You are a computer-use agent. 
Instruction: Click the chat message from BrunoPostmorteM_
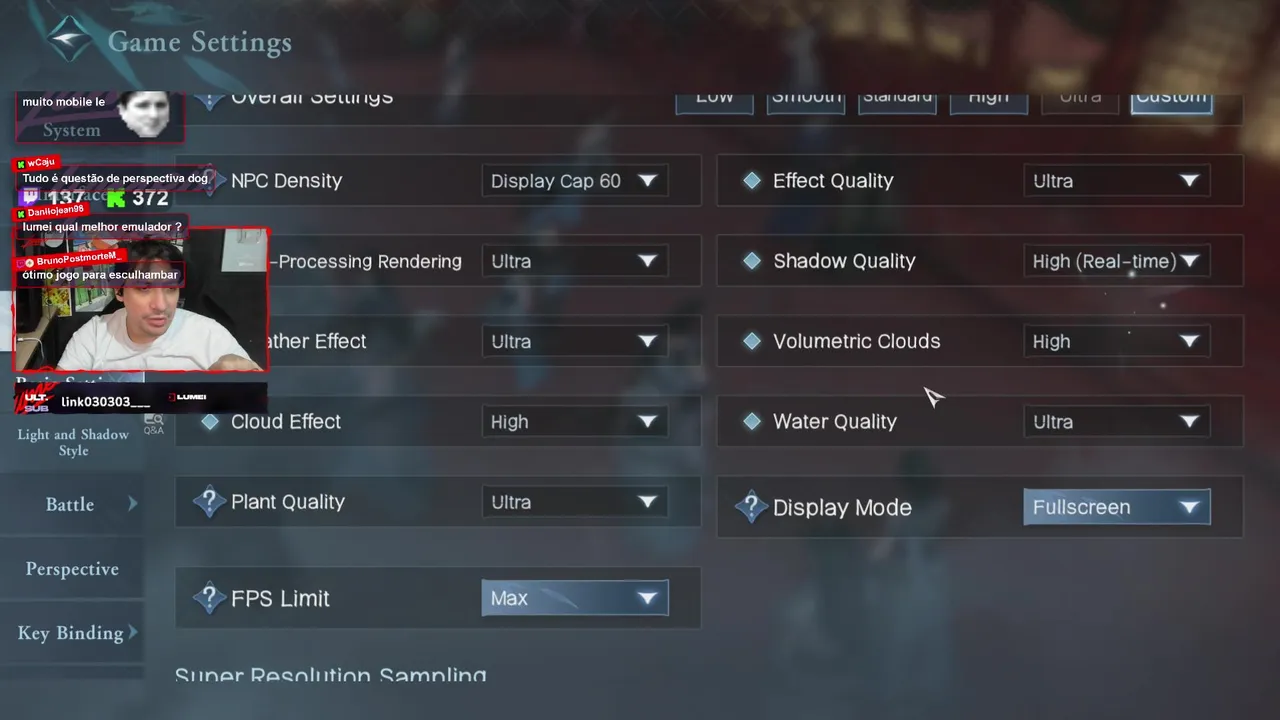[100, 274]
